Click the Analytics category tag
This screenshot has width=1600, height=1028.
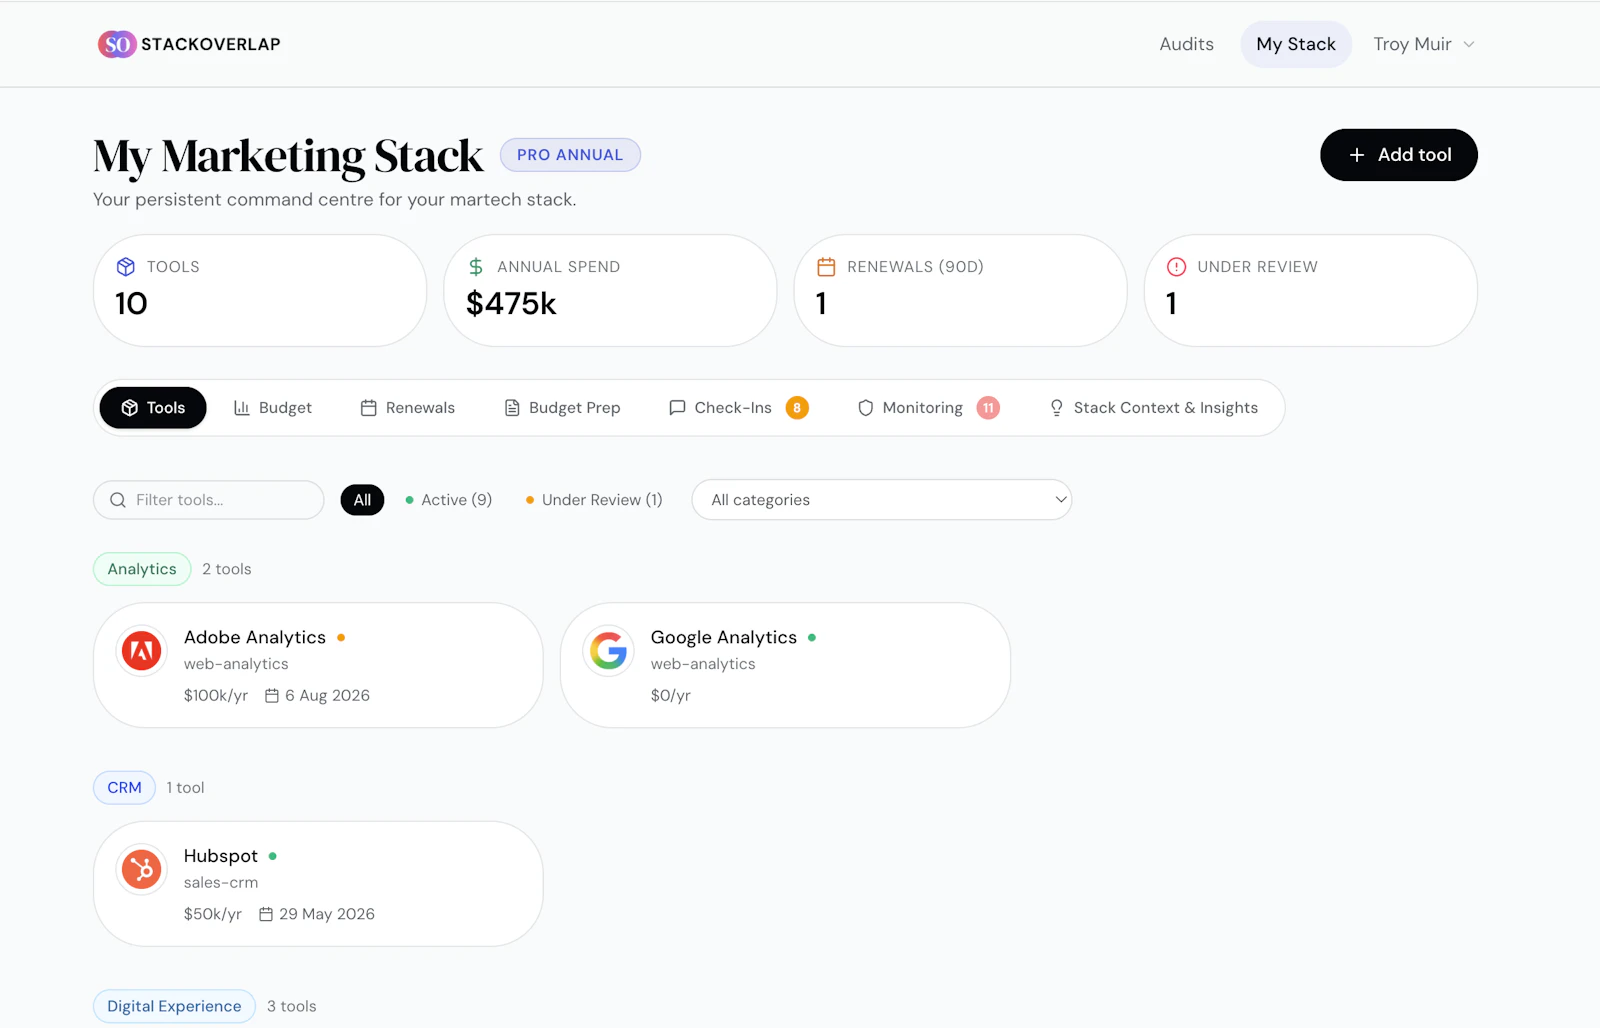pyautogui.click(x=142, y=569)
